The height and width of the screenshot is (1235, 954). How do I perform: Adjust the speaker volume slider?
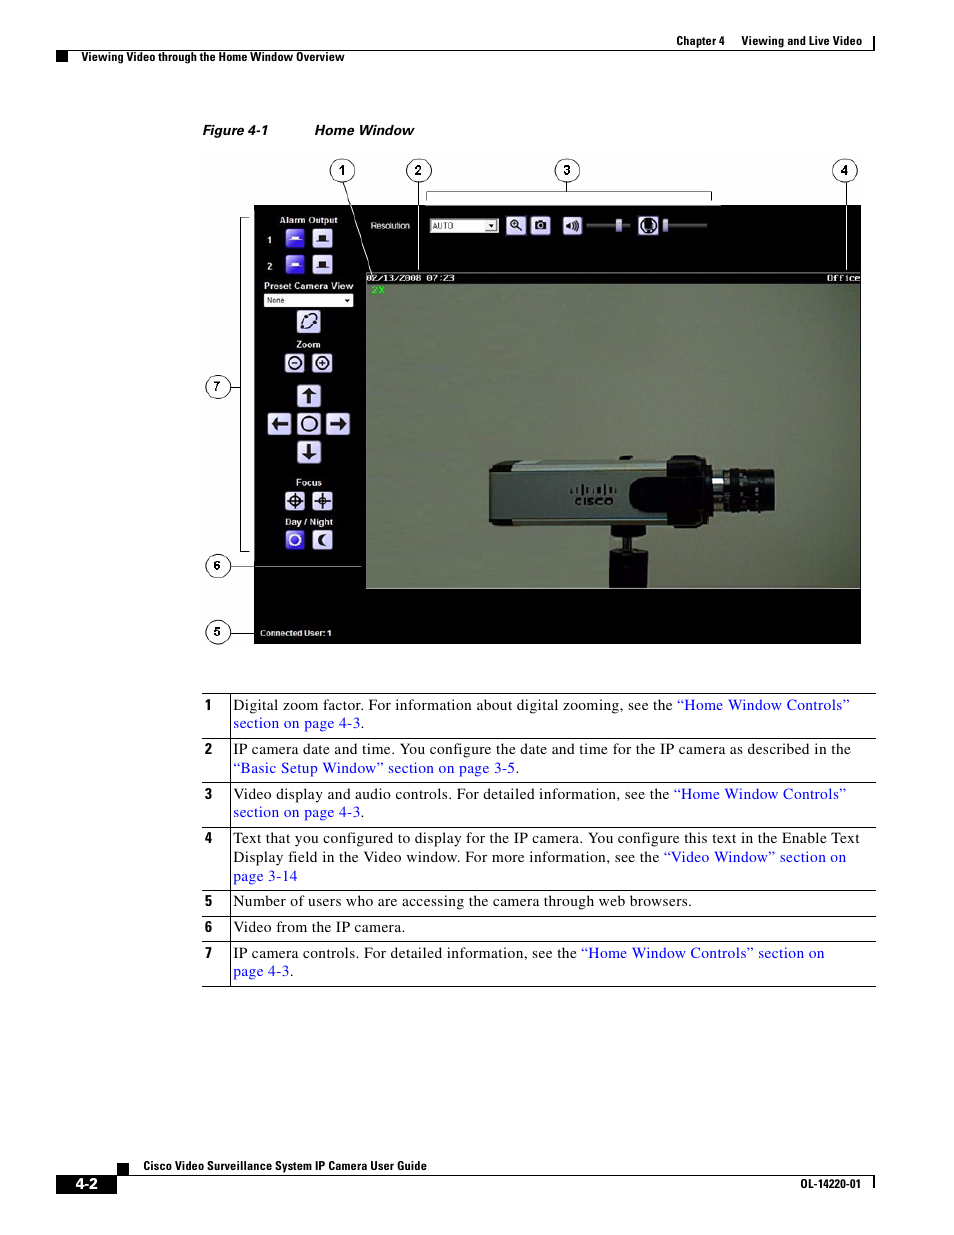[x=609, y=226]
